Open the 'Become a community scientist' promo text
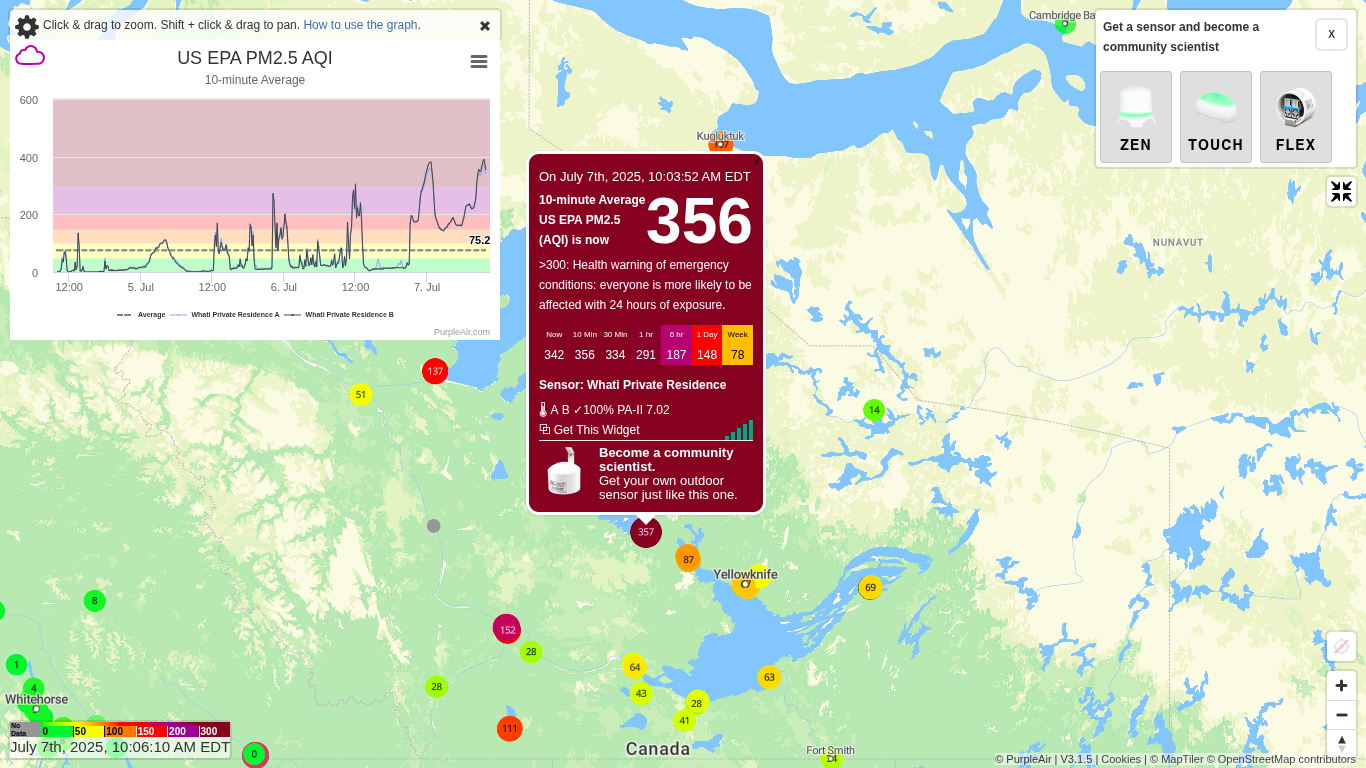This screenshot has height=768, width=1366. point(668,474)
